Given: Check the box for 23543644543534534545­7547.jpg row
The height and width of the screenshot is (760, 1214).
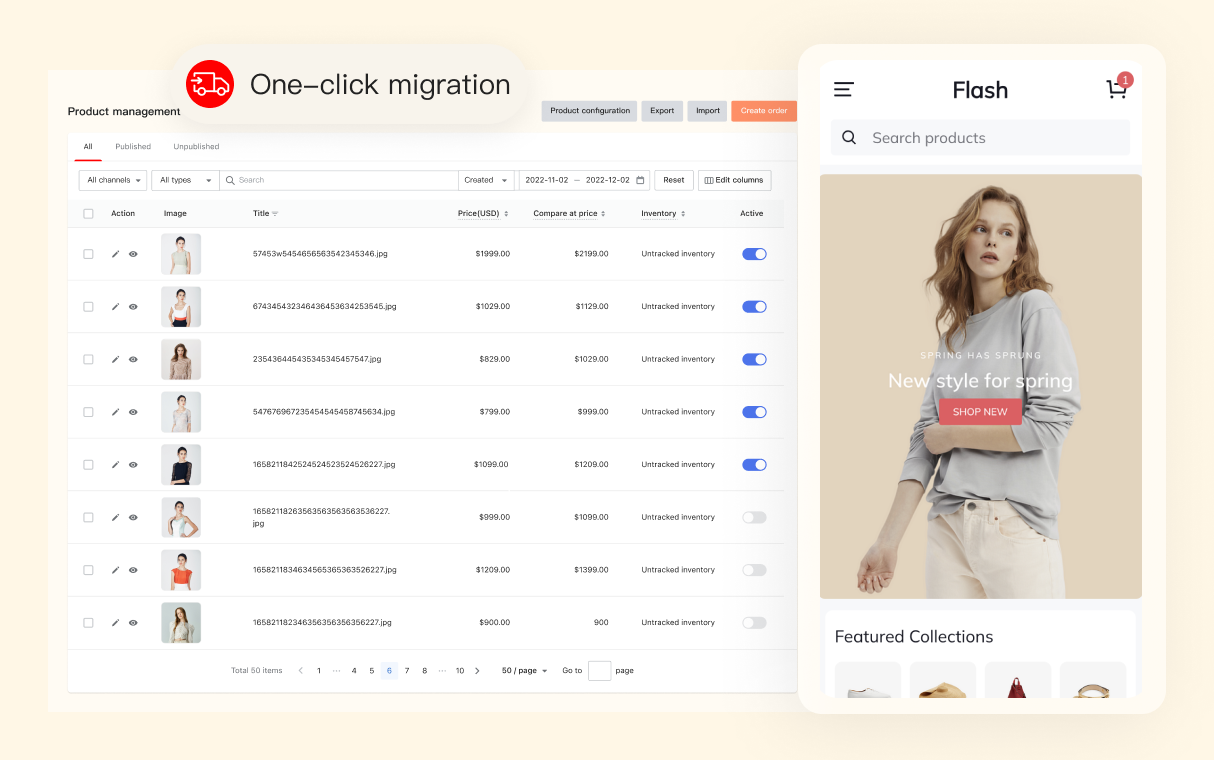Looking at the screenshot, I should coord(88,359).
